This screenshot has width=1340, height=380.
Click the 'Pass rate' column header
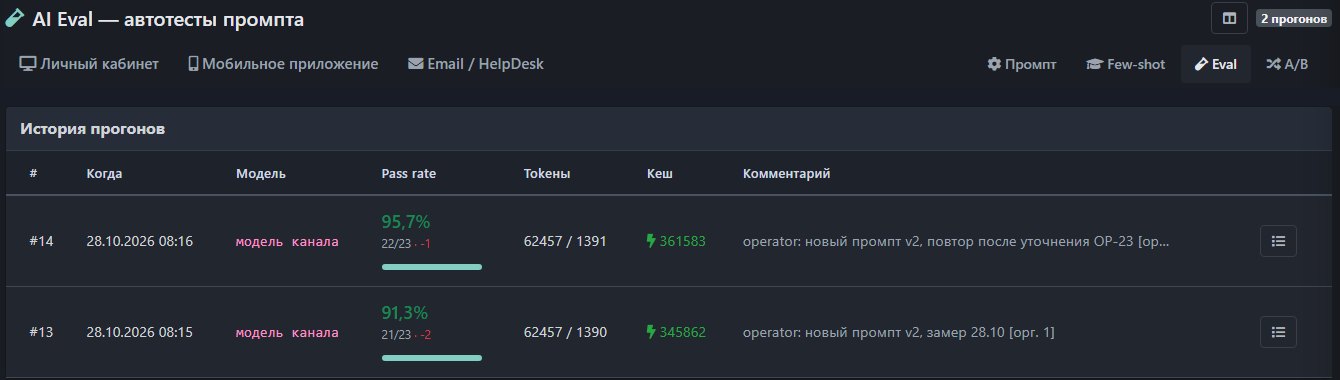(409, 174)
